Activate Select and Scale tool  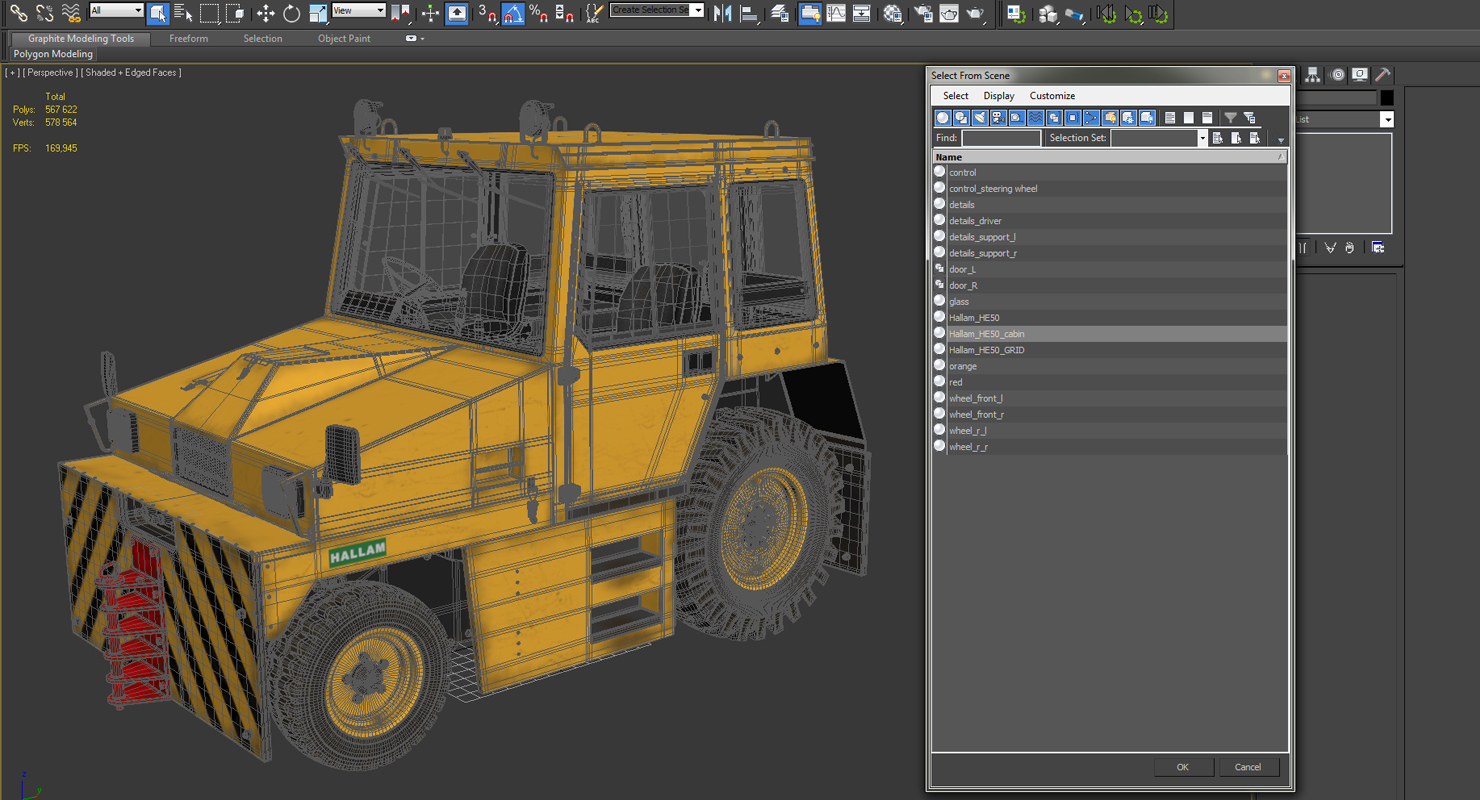pyautogui.click(x=318, y=13)
